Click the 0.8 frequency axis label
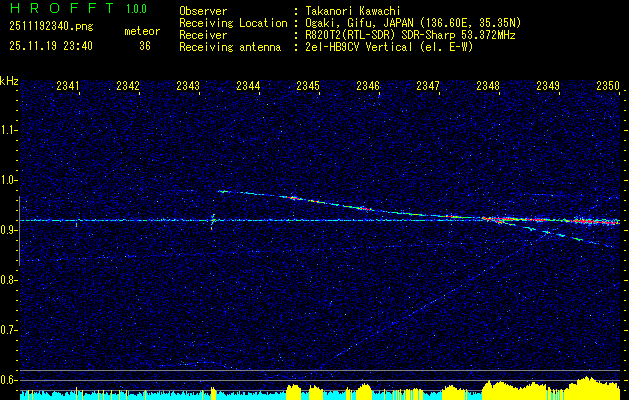The image size is (629, 400). (x=7, y=280)
